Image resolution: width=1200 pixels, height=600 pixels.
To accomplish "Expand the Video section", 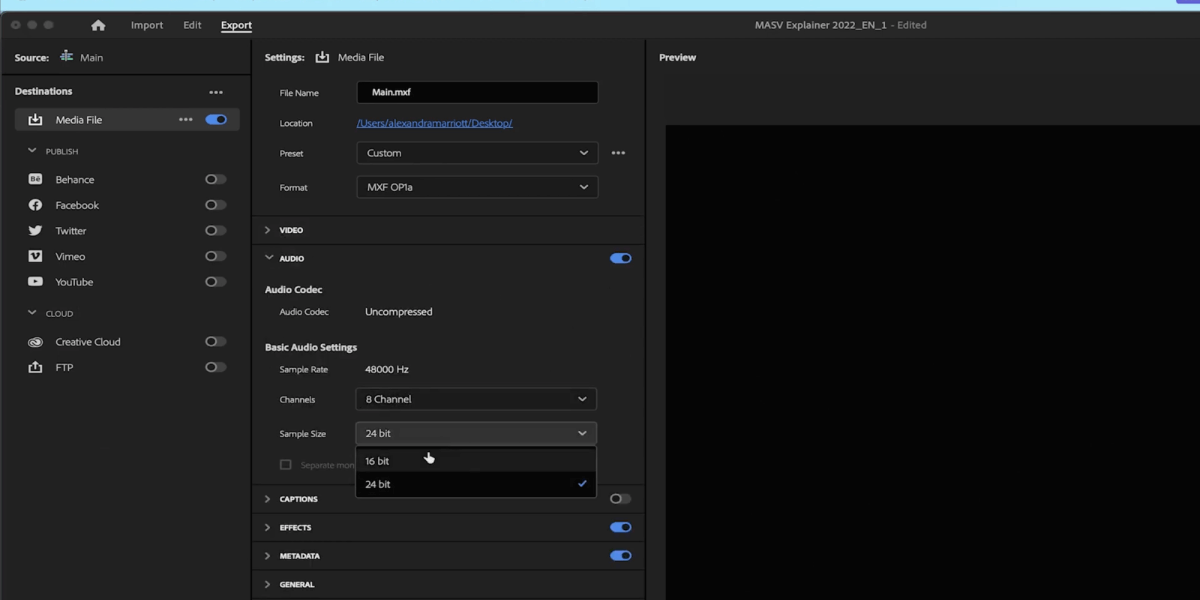I will click(267, 230).
